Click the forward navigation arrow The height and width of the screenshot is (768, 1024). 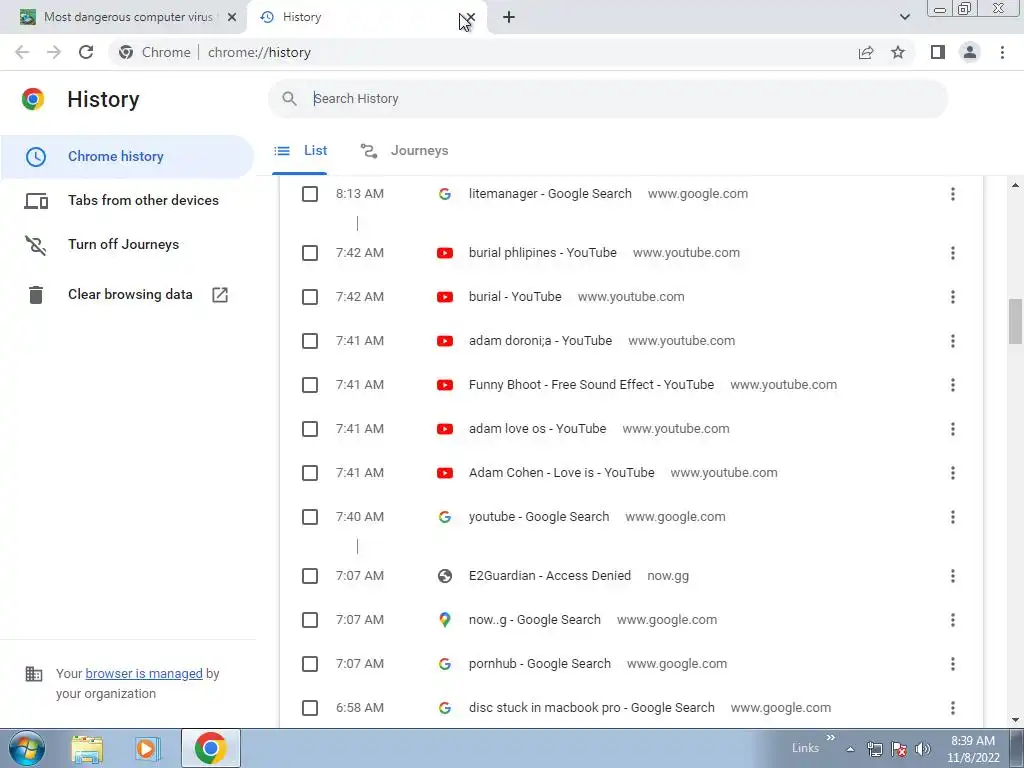[x=54, y=52]
